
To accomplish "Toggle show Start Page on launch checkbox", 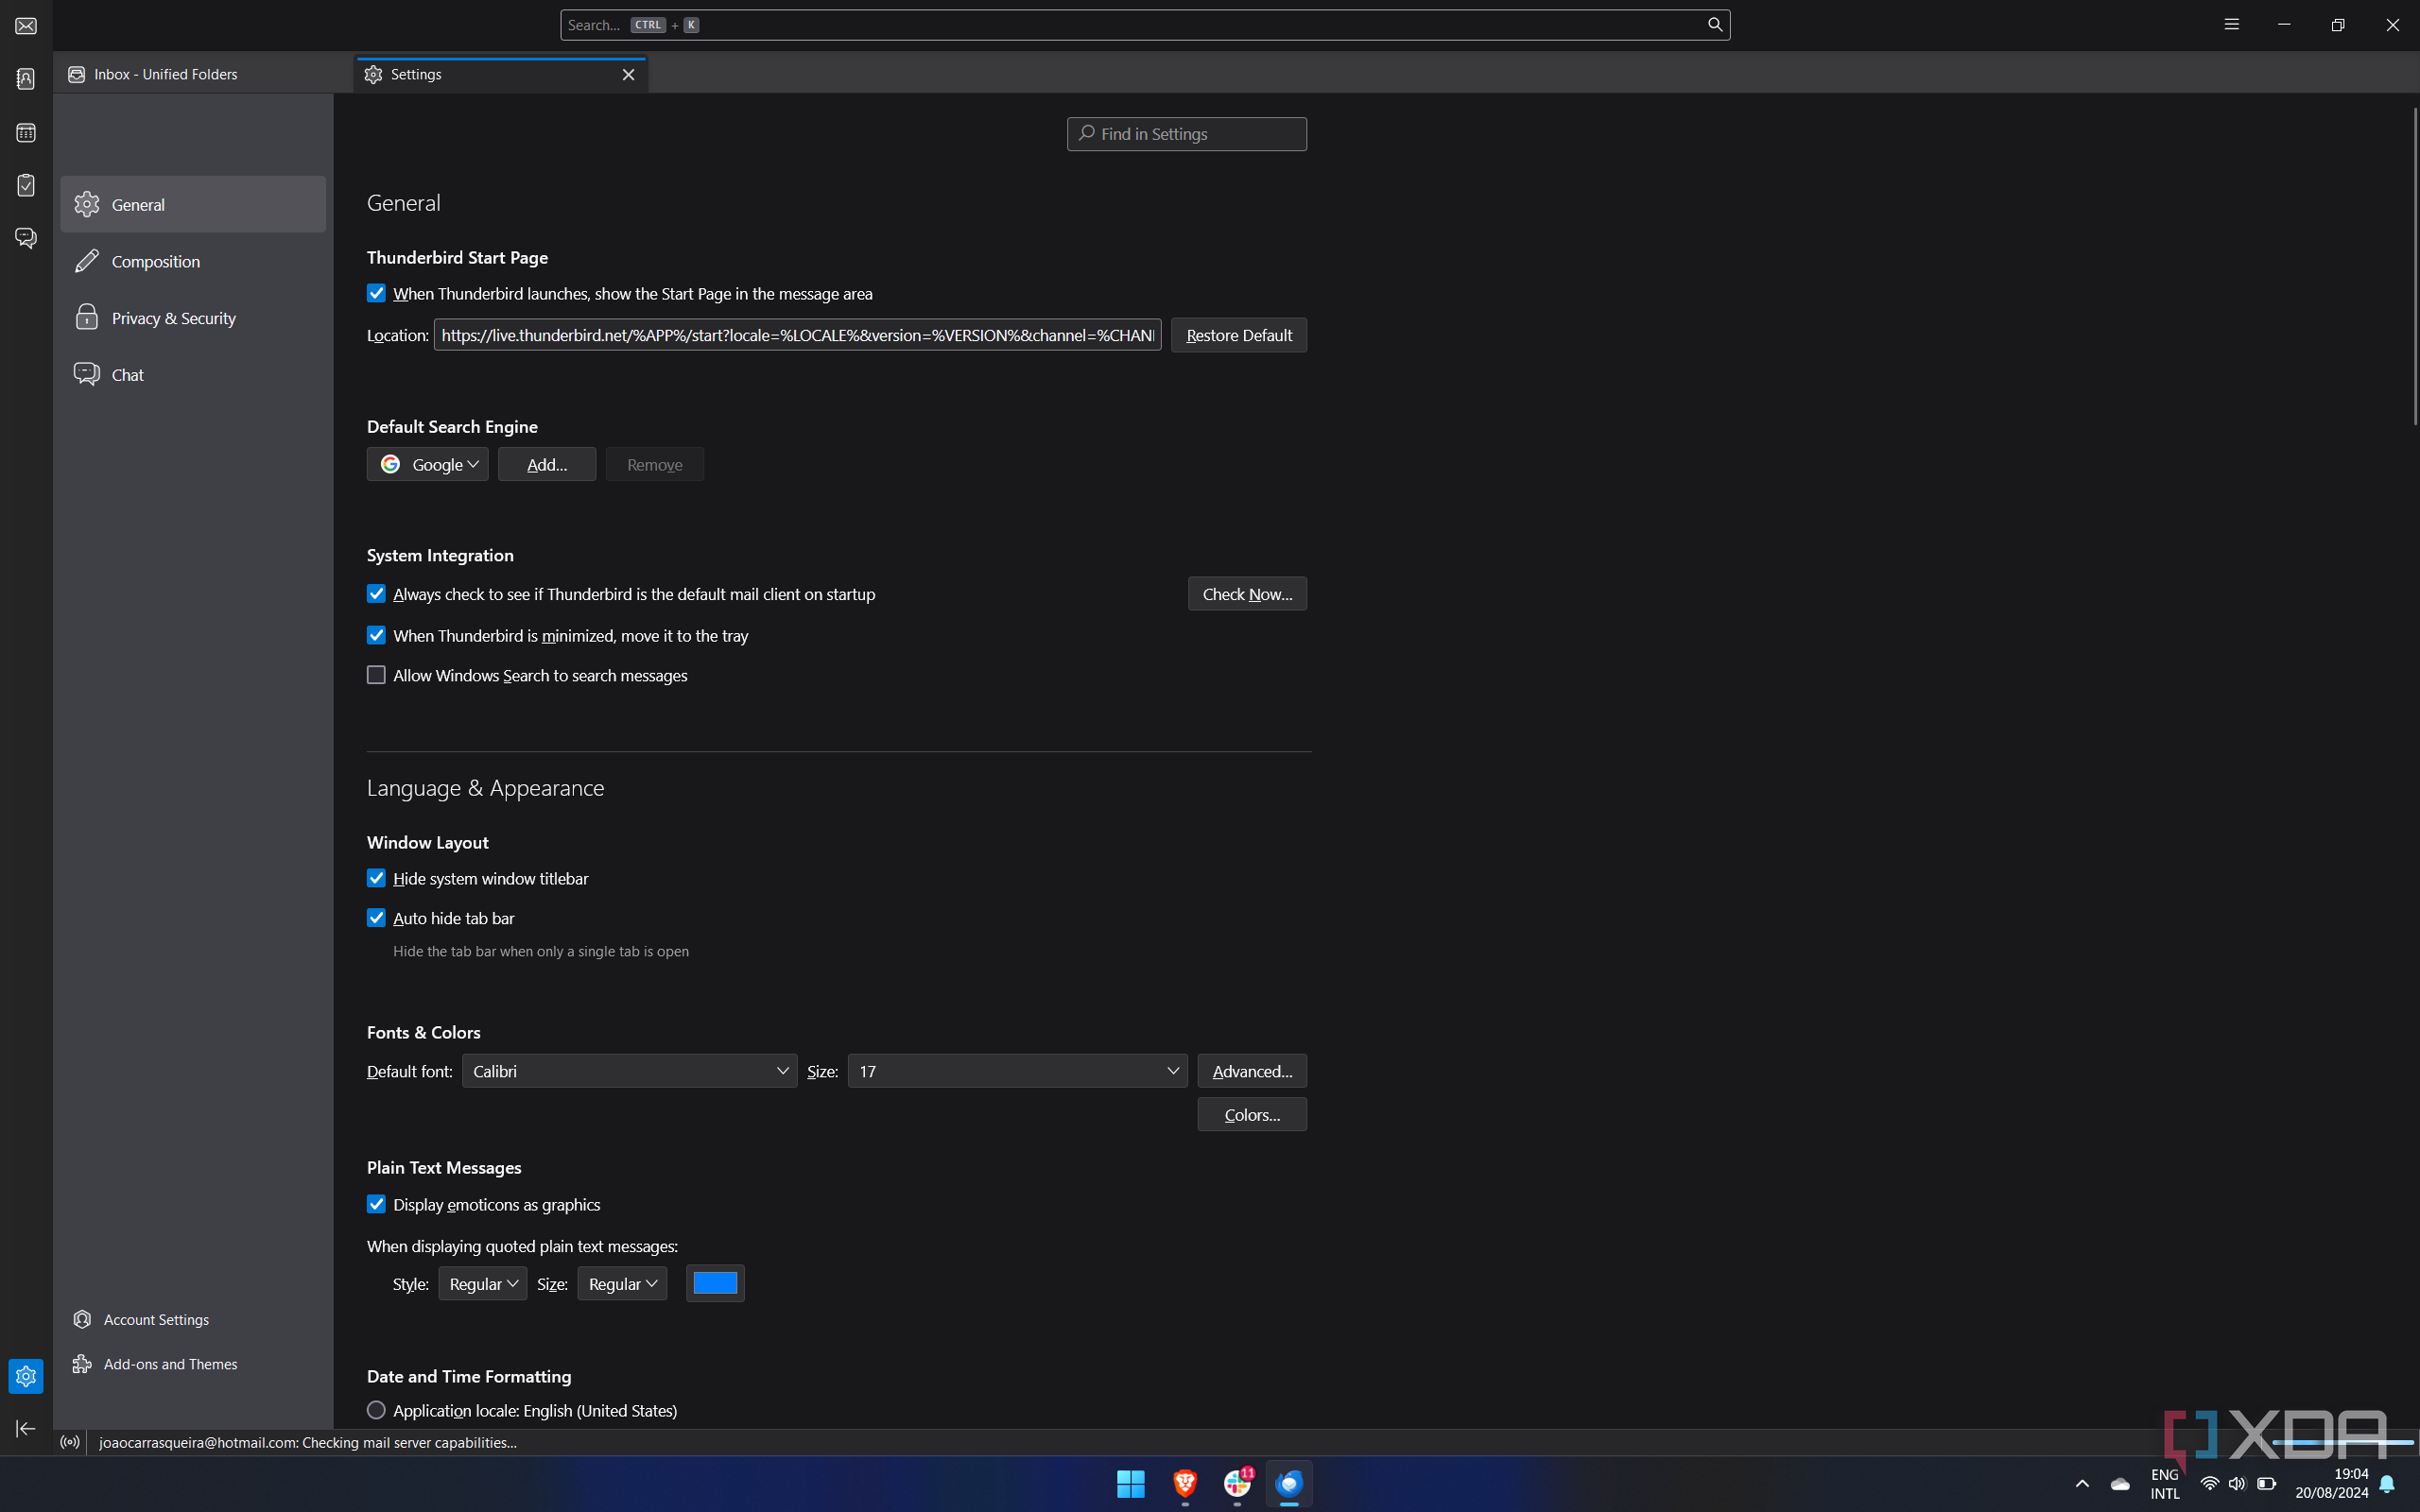I will pos(376,293).
